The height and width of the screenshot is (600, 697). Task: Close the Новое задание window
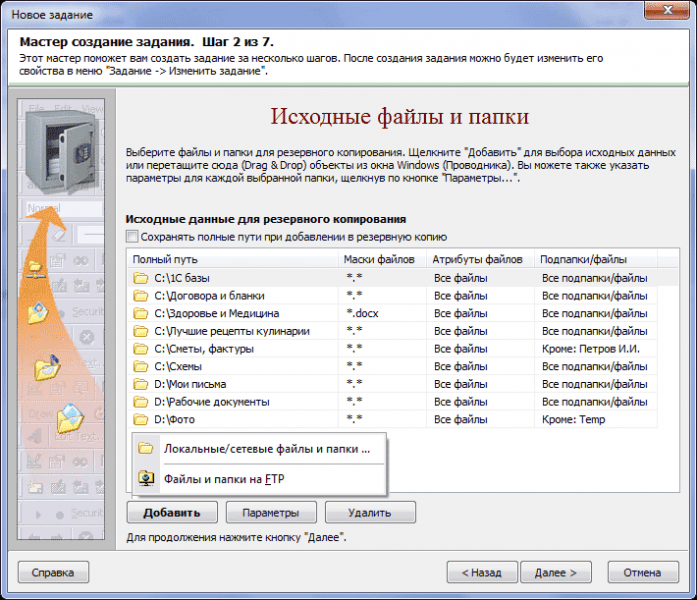[x=668, y=10]
